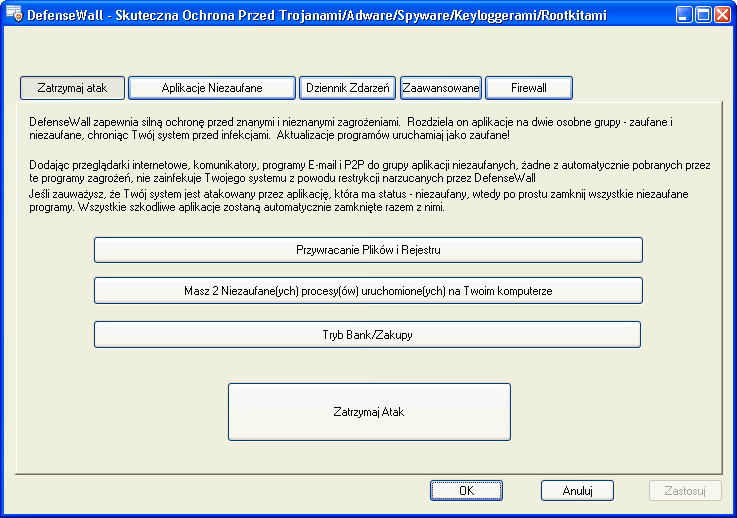737x518 pixels.
Task: Click Anuluj to cancel
Action: pyautogui.click(x=577, y=491)
